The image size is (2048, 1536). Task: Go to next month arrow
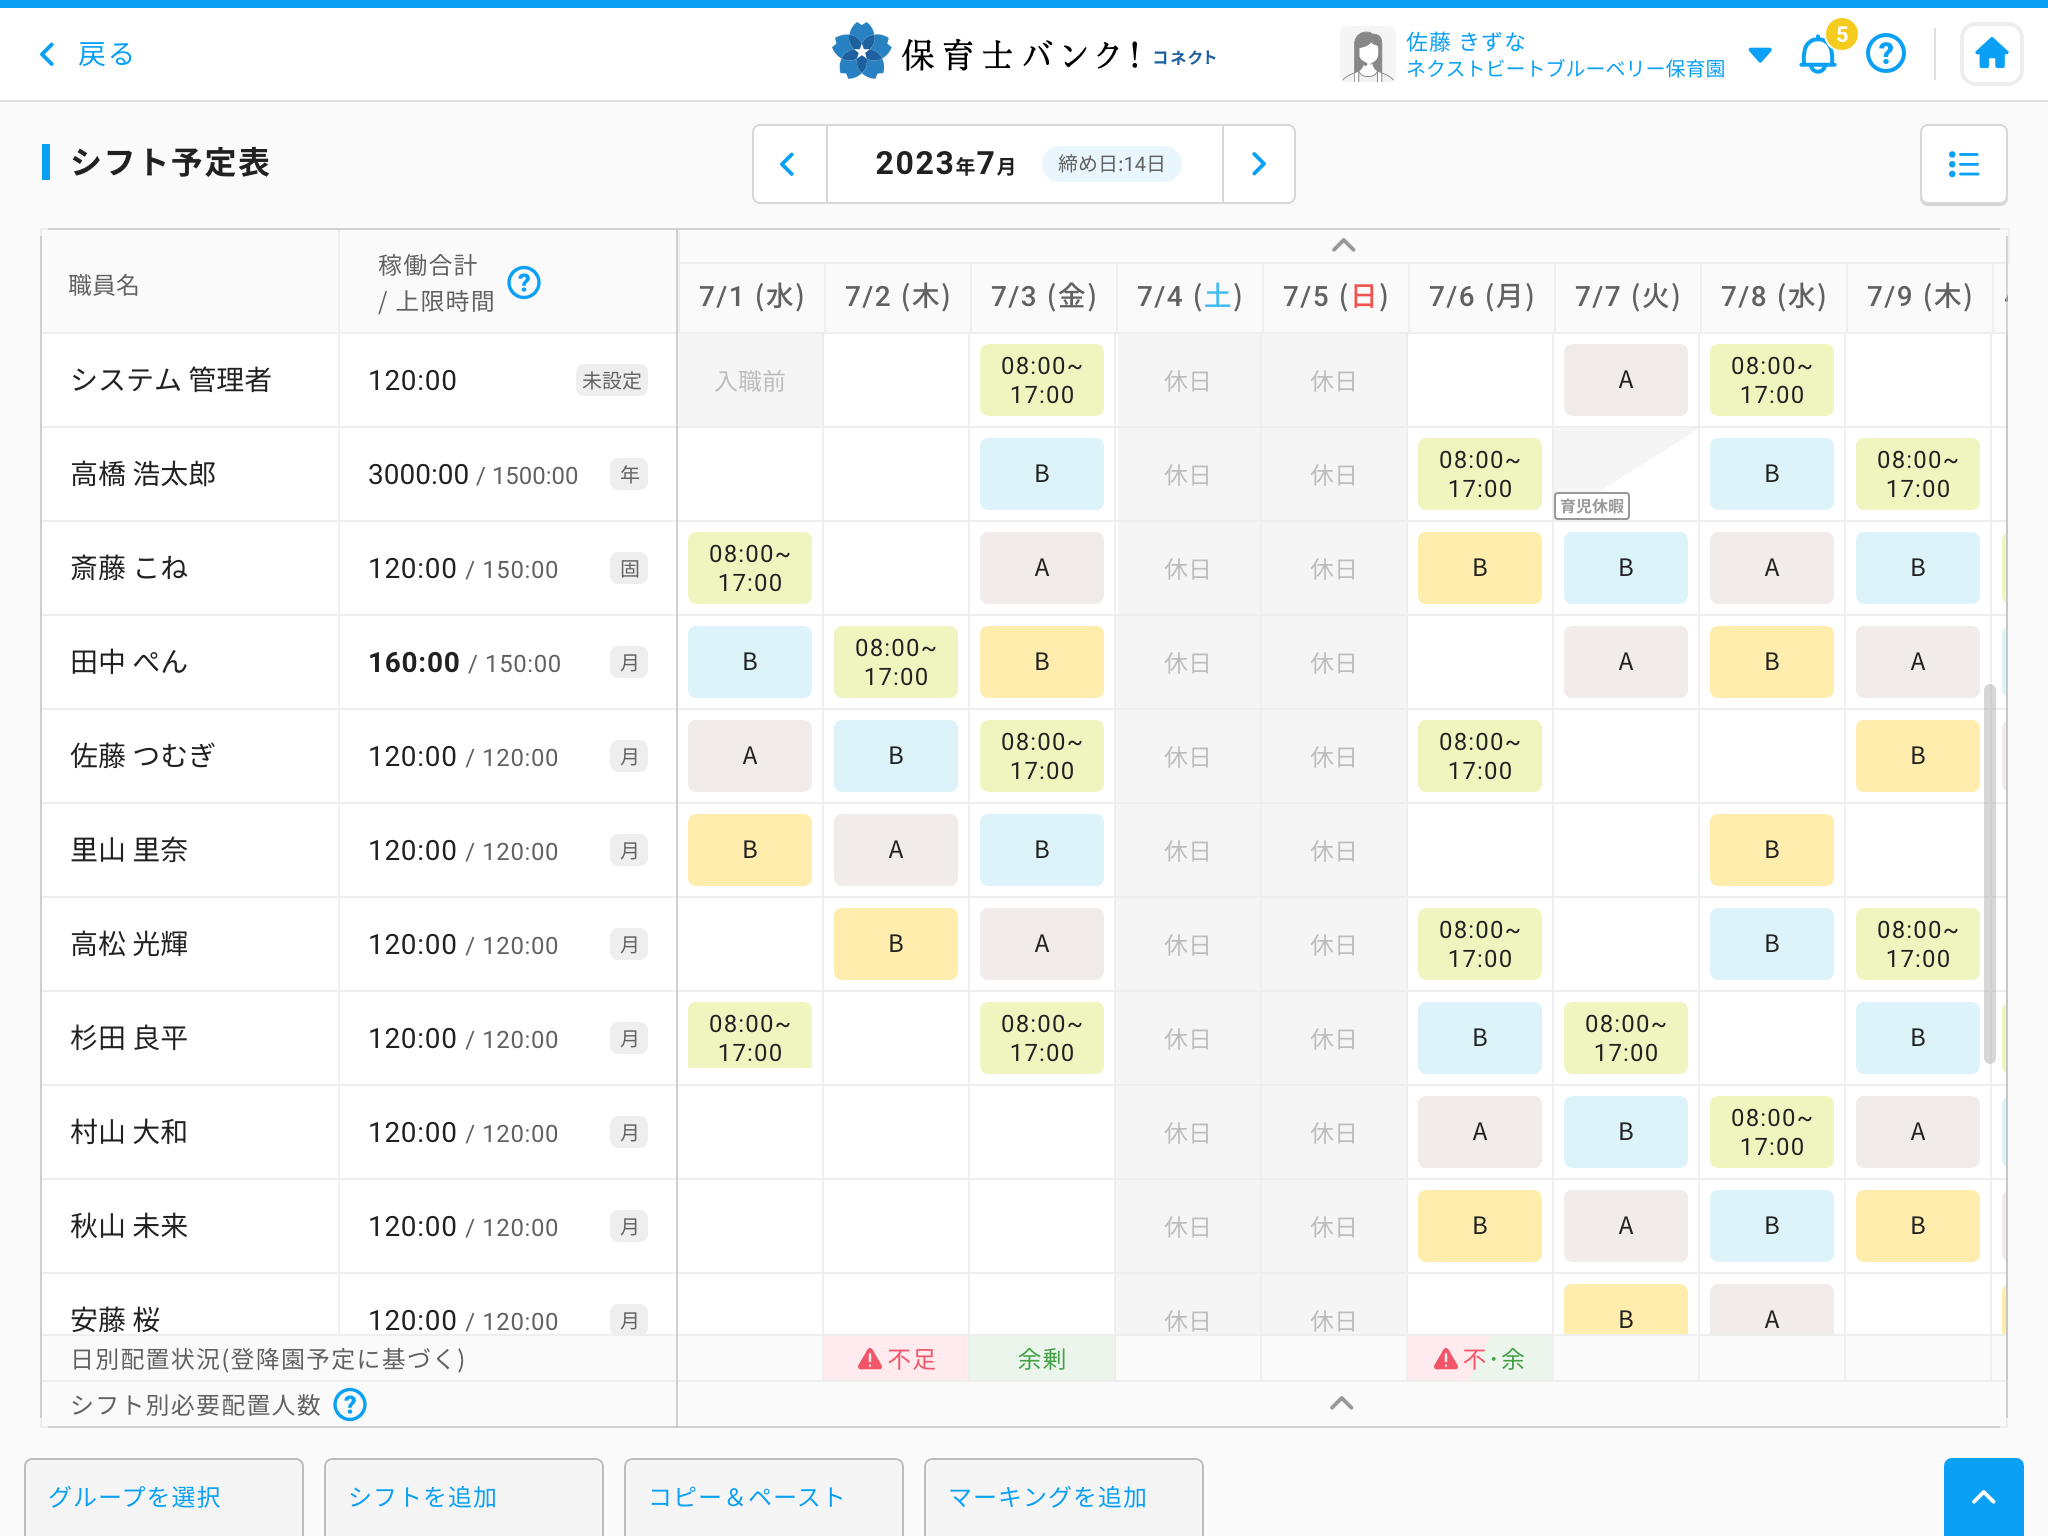pyautogui.click(x=1258, y=164)
